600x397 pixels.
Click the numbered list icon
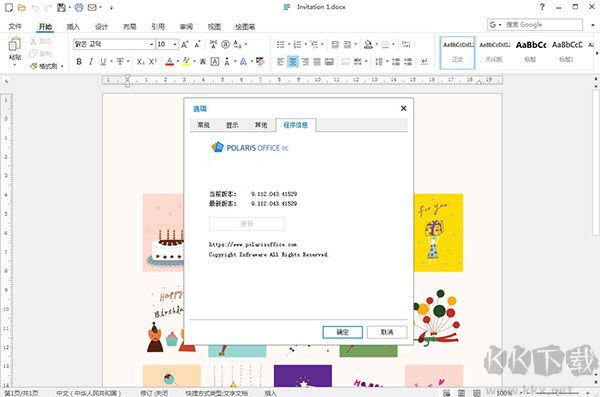pos(297,44)
